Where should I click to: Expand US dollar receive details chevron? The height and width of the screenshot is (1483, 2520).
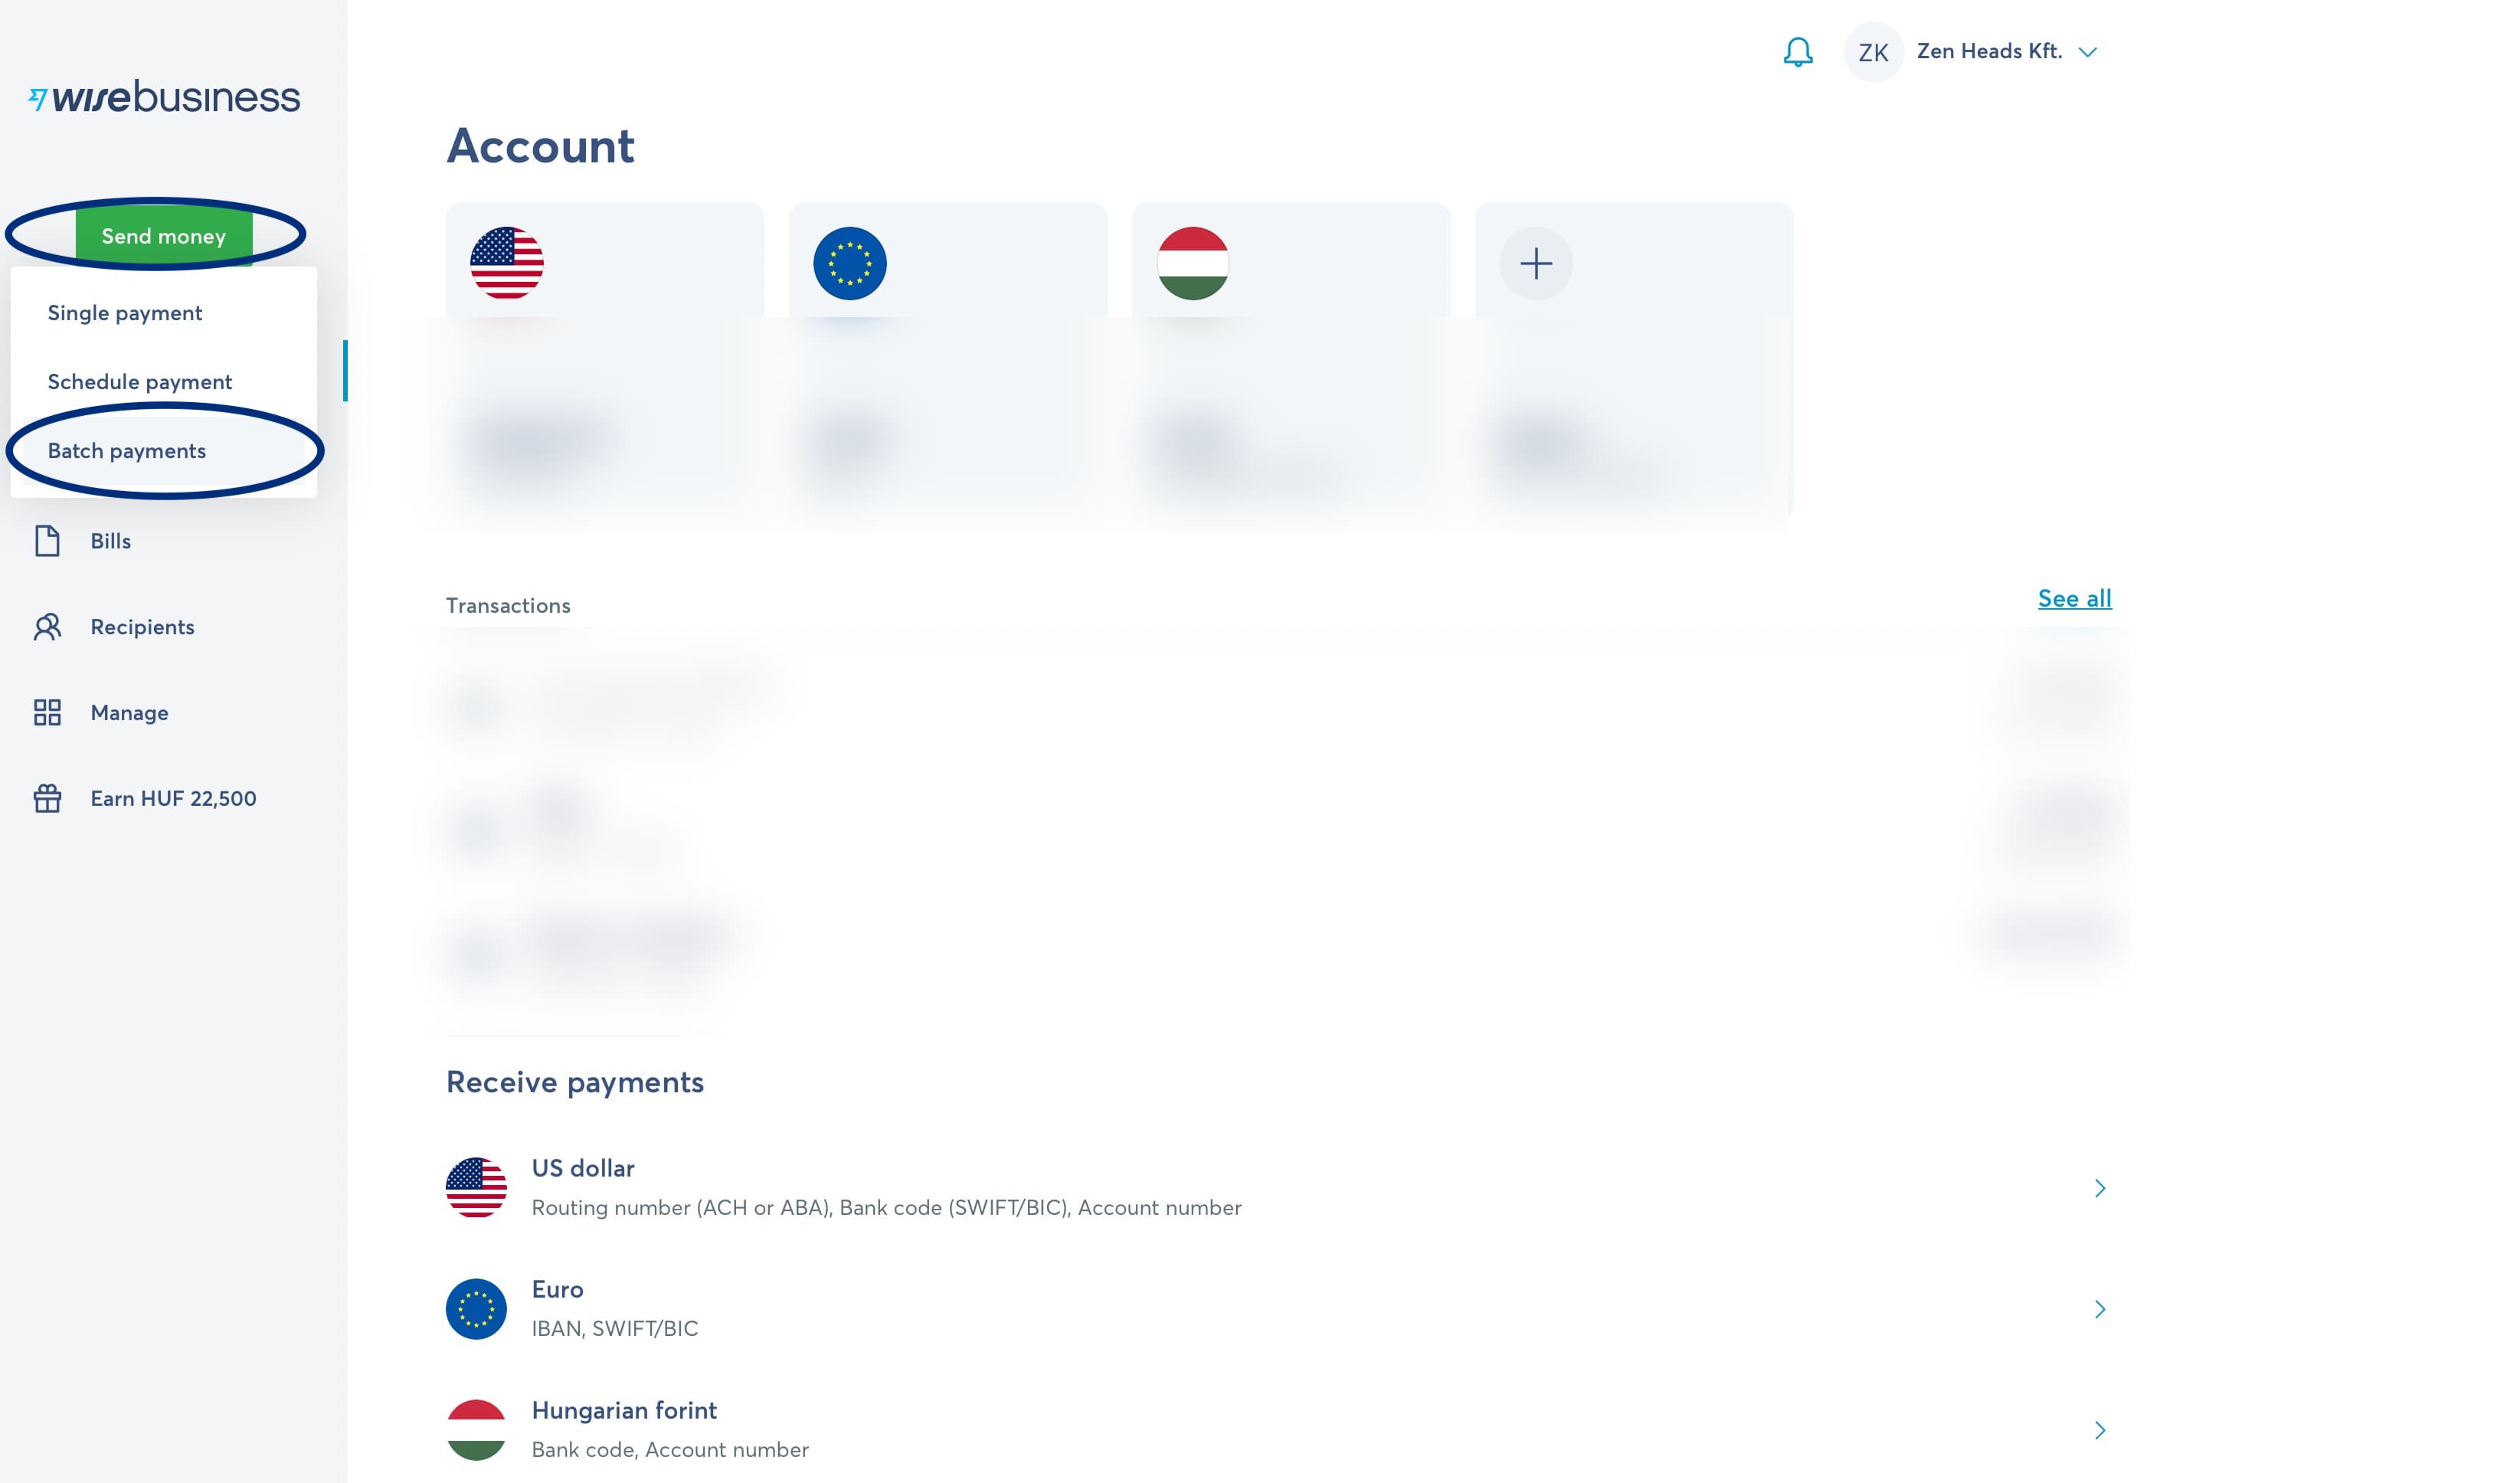coord(2099,1188)
